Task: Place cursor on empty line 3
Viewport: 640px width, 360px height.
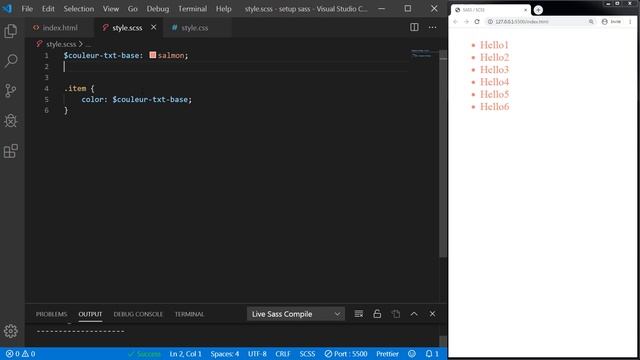Action: click(x=237, y=77)
